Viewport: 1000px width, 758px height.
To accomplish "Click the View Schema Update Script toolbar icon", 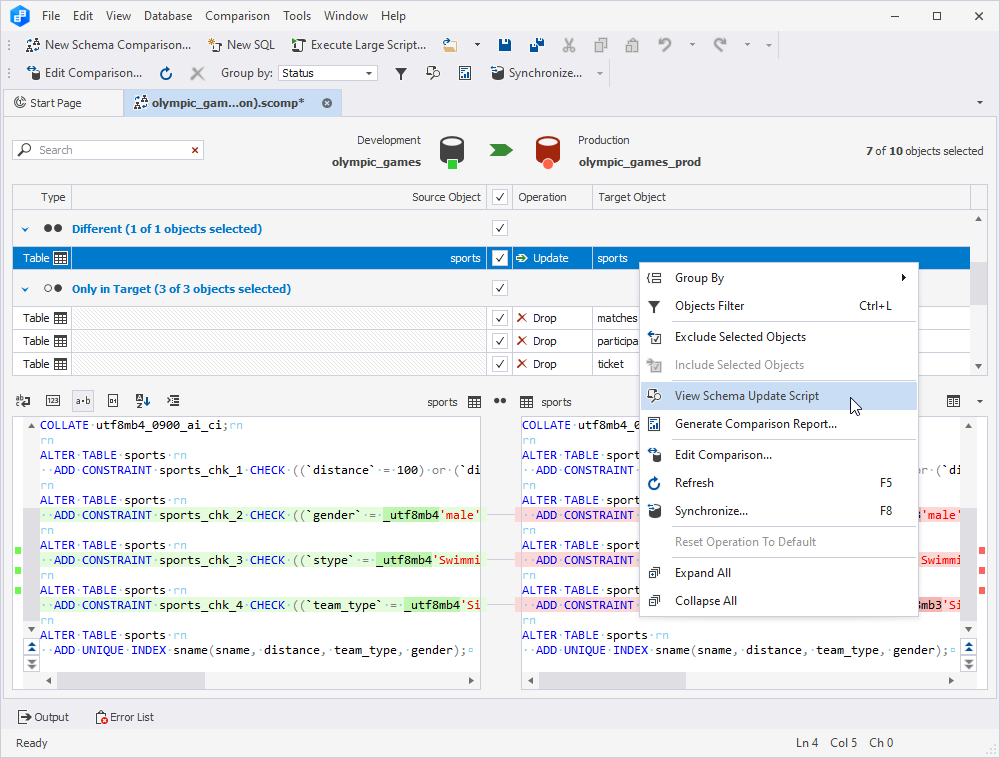I will [433, 73].
